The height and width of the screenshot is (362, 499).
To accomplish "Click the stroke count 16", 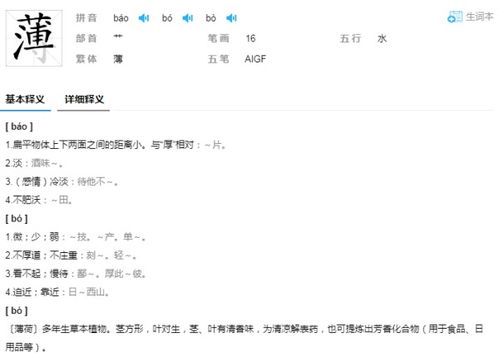I will (251, 38).
